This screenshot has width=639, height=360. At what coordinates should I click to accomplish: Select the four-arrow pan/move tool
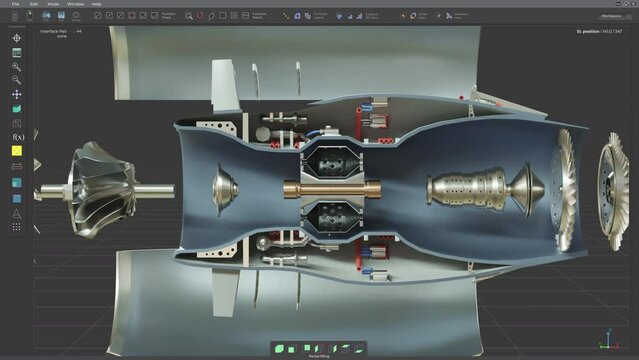click(17, 95)
